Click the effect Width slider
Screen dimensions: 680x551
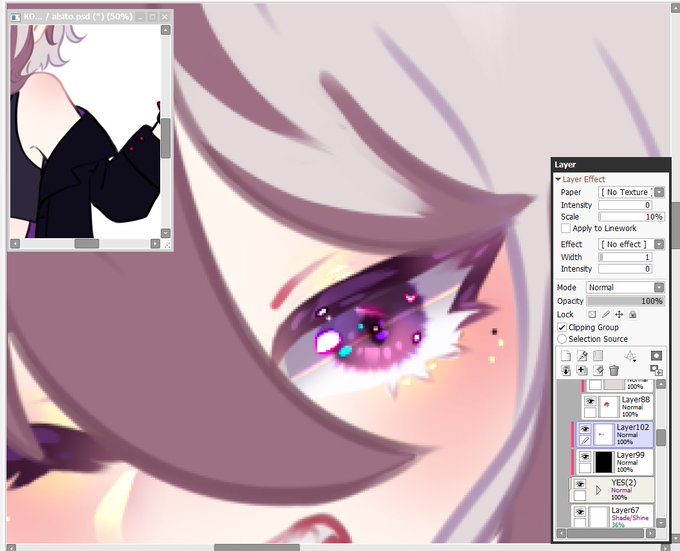pyautogui.click(x=625, y=257)
